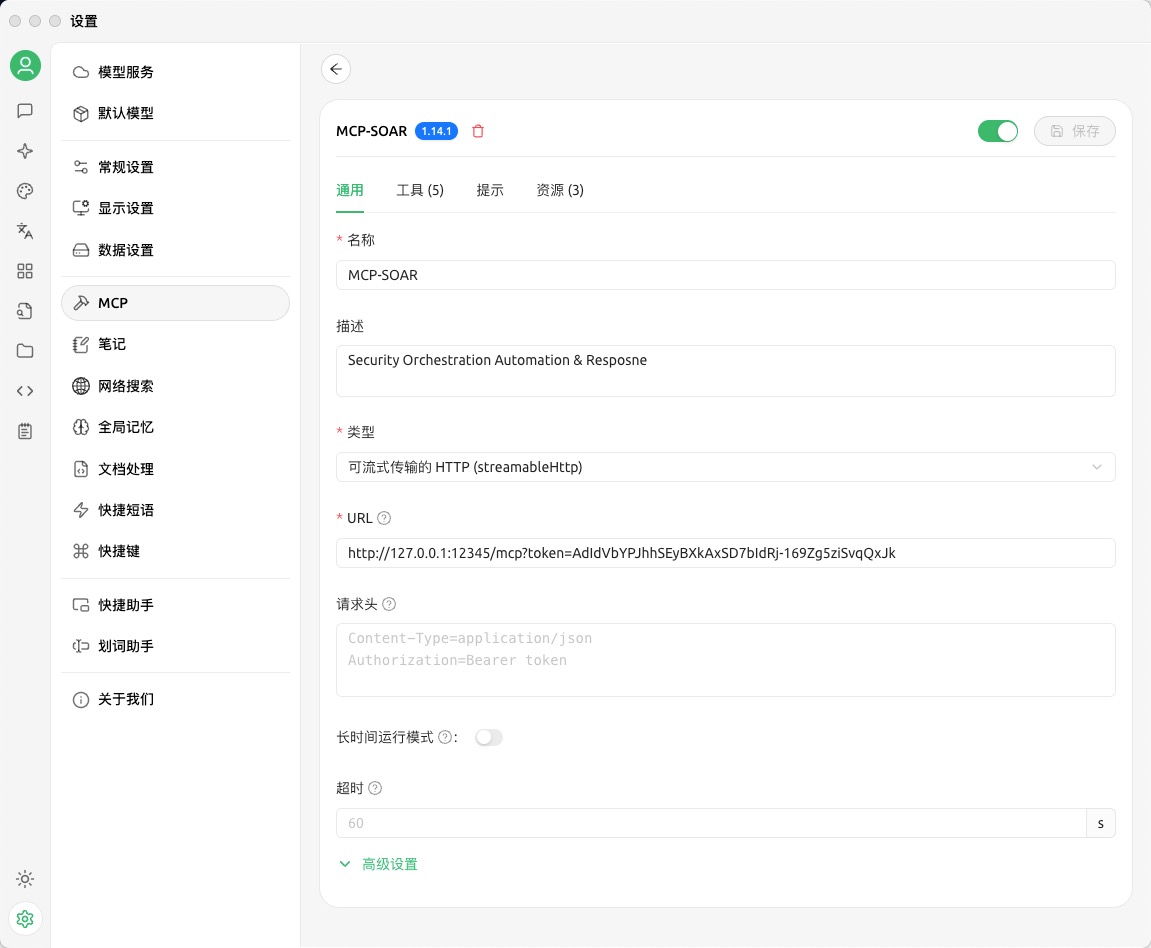Click the URL help question icon

click(x=384, y=518)
